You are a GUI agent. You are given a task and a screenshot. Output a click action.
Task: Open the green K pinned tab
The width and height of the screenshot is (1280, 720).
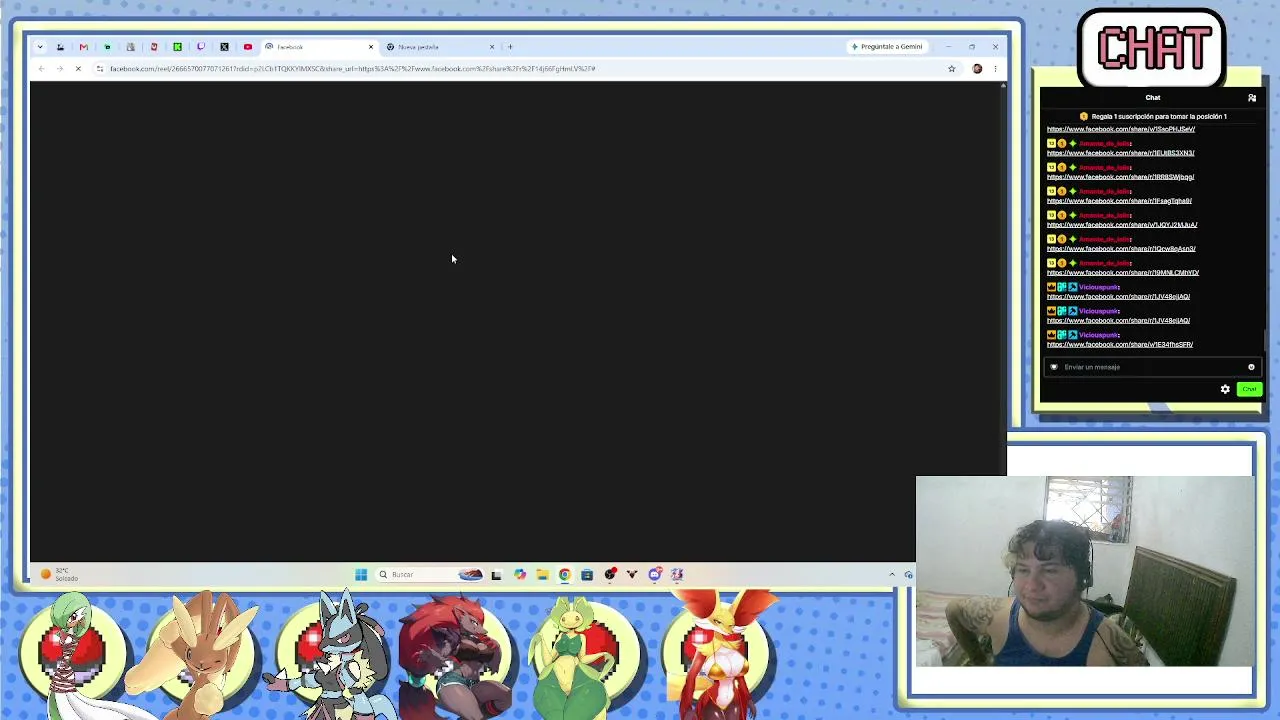177,47
